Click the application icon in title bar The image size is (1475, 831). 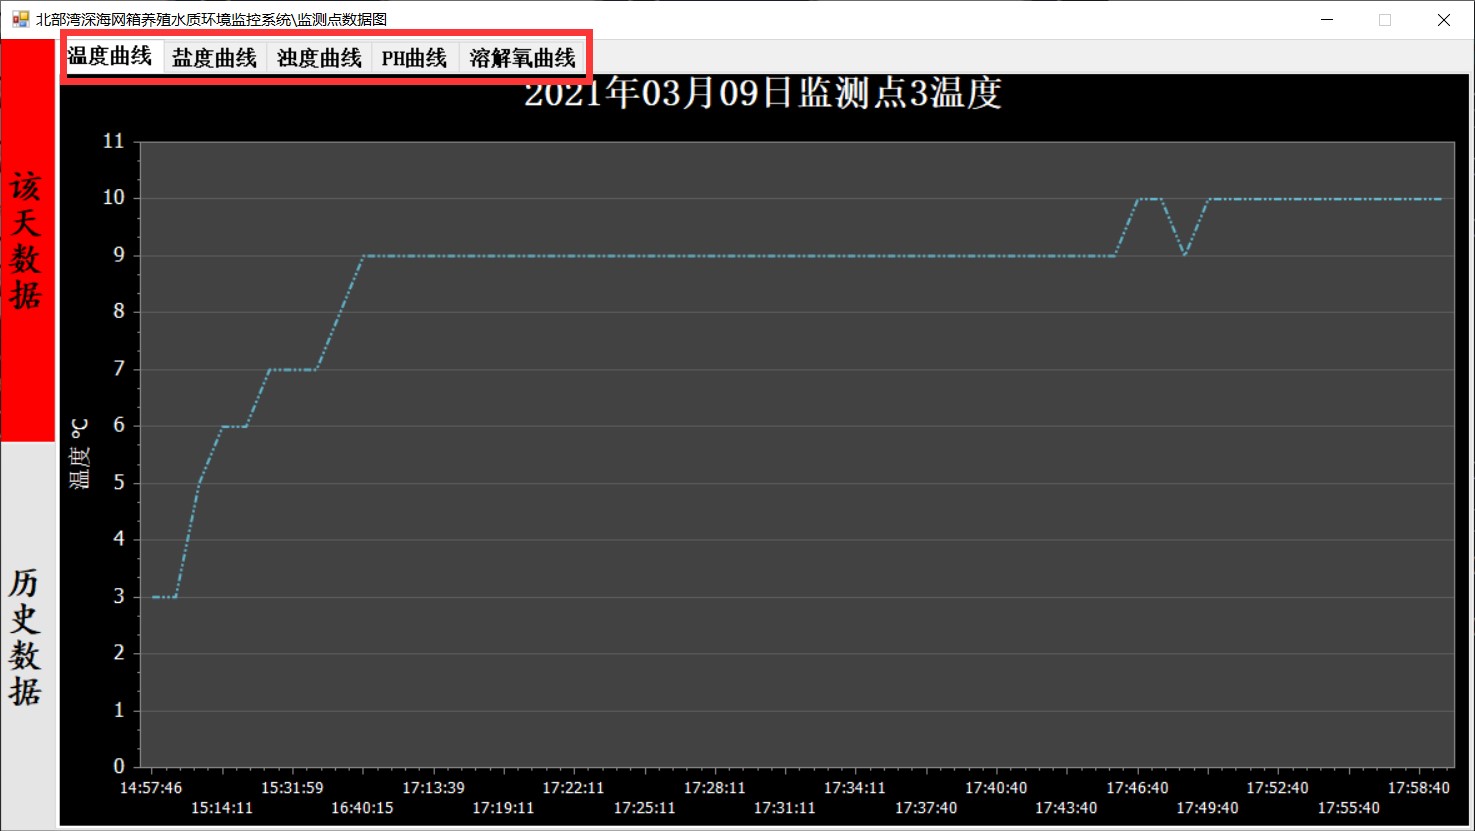pyautogui.click(x=20, y=19)
